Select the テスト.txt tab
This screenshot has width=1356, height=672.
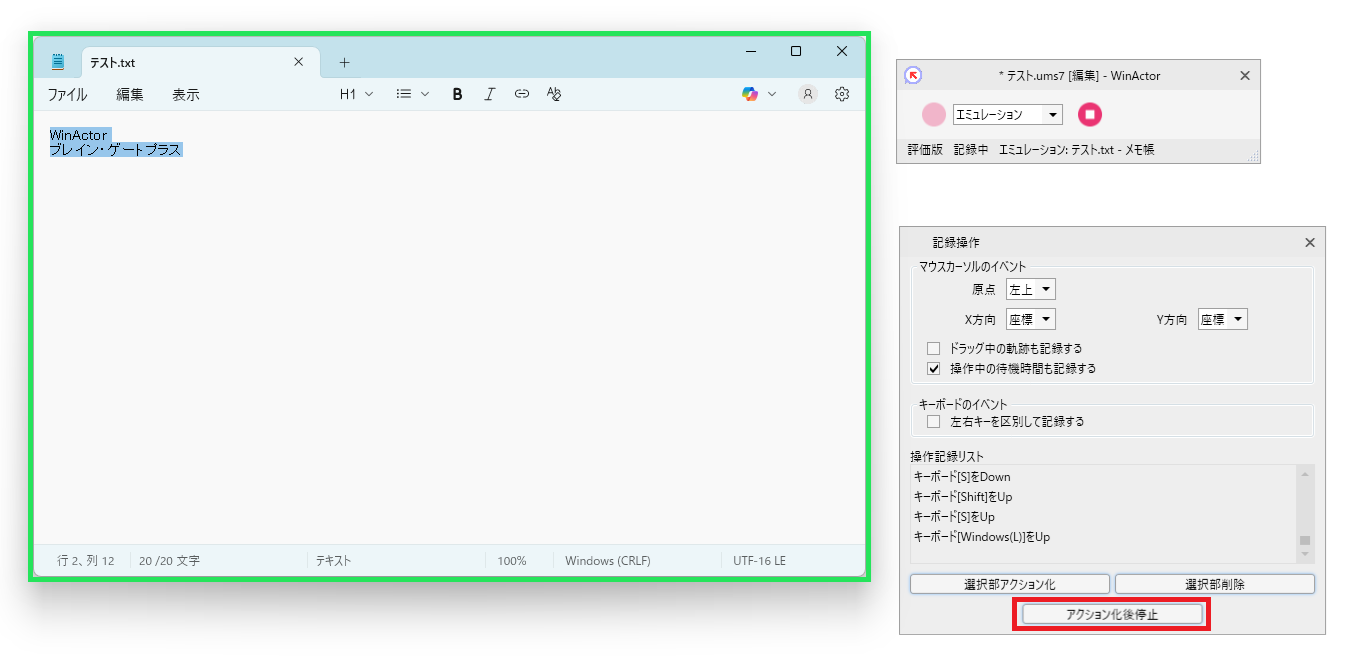(x=200, y=62)
